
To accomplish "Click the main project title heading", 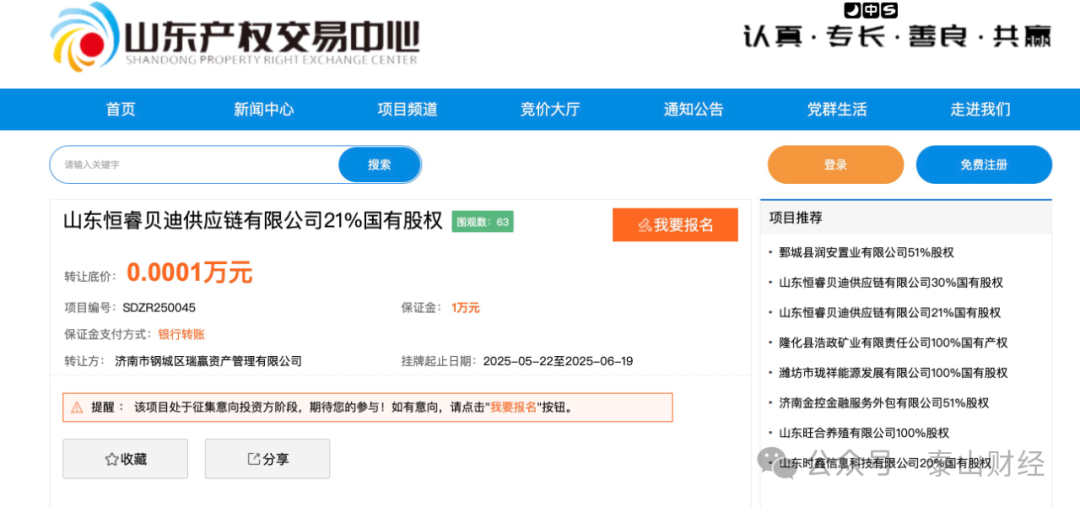I will coord(253,221).
